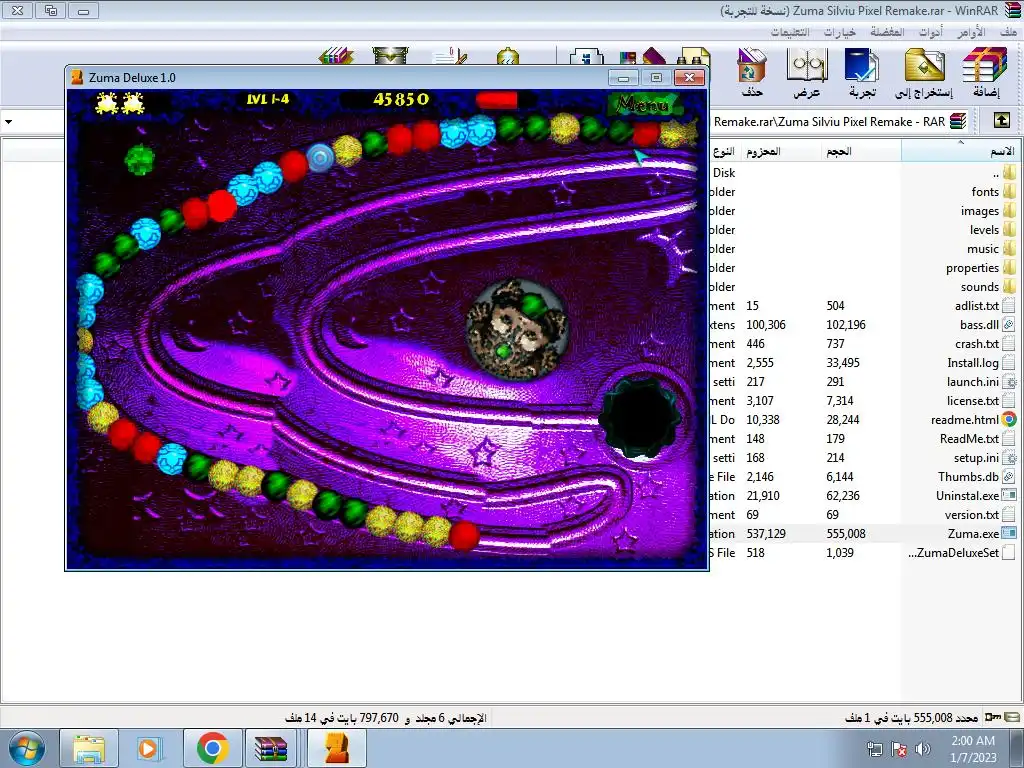This screenshot has height=768, width=1024.
Task: Open the Options (خيارات) menu
Action: pos(839,31)
